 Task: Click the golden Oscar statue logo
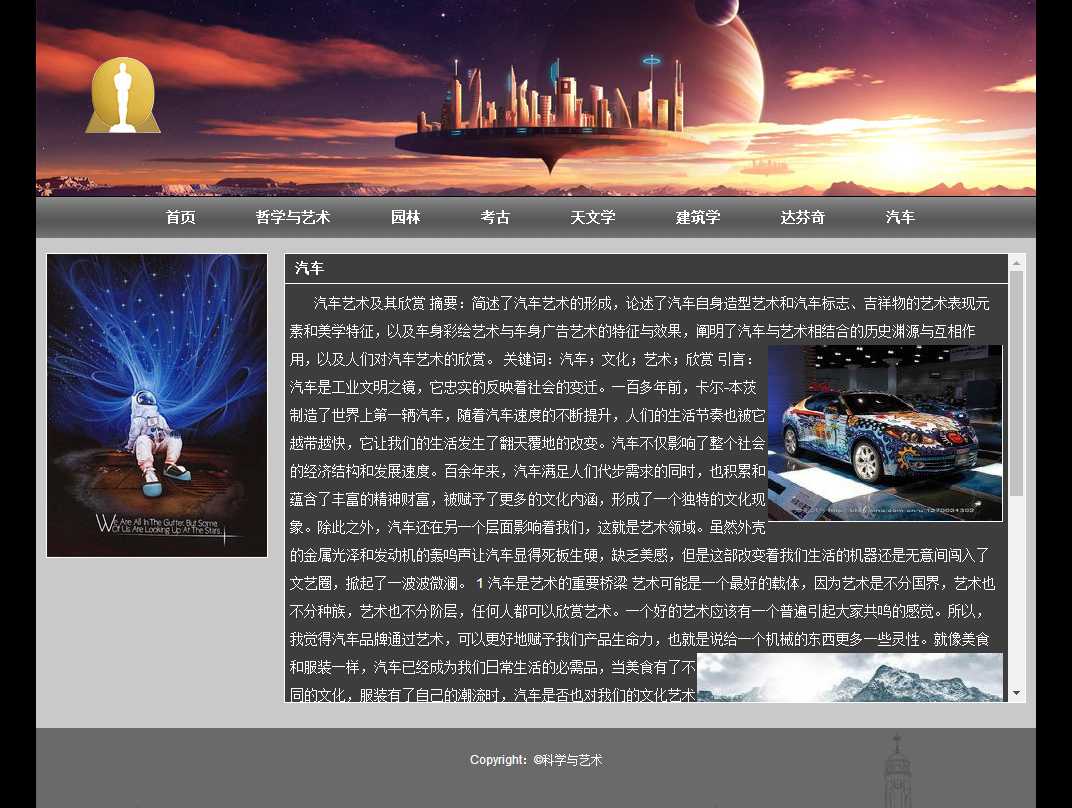click(x=123, y=96)
